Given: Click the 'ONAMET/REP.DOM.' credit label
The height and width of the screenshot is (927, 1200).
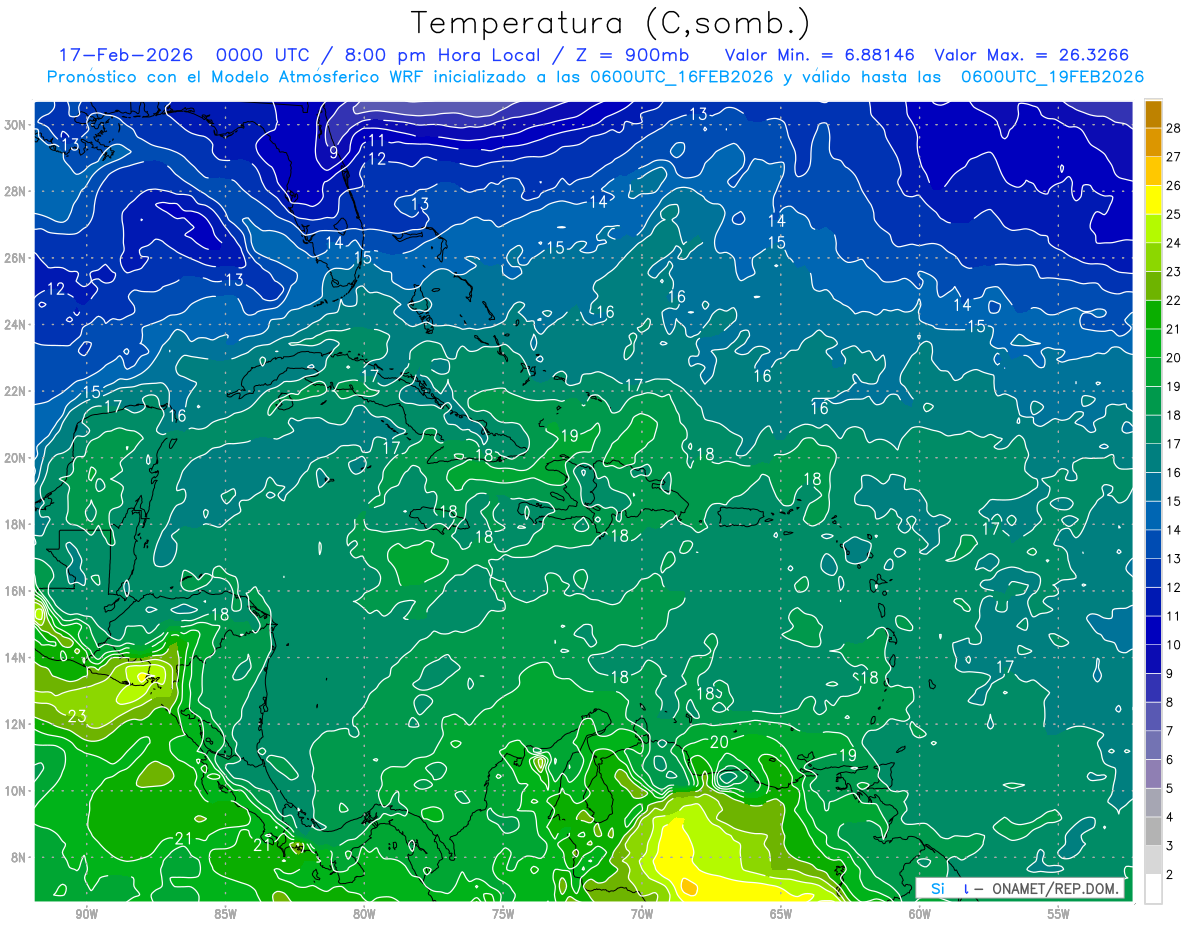Looking at the screenshot, I should (x=1053, y=888).
